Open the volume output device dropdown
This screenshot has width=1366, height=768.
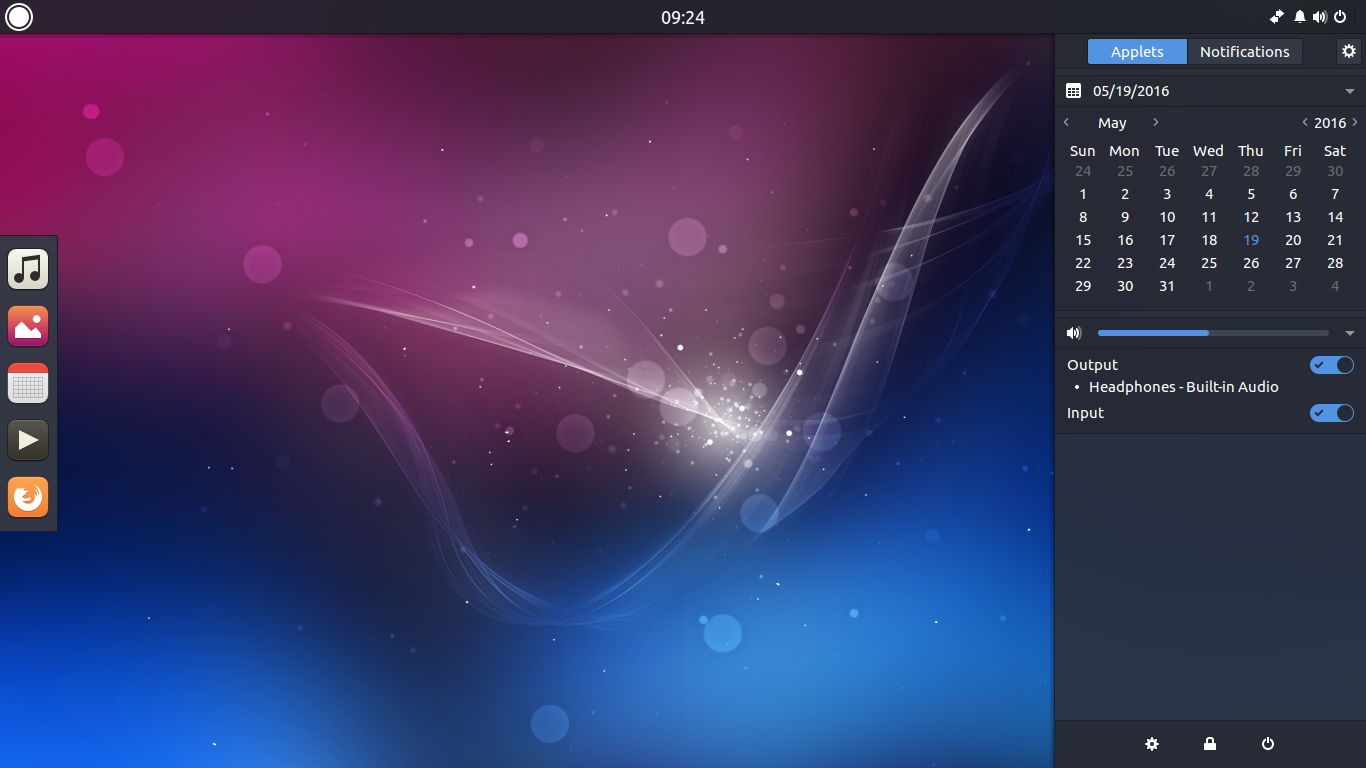pyautogui.click(x=1348, y=333)
